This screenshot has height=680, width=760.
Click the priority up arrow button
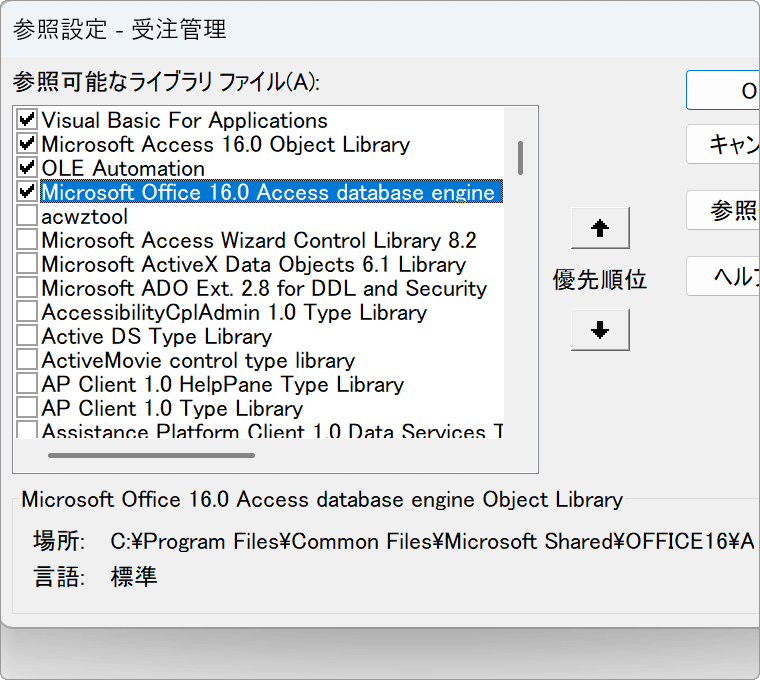point(600,228)
